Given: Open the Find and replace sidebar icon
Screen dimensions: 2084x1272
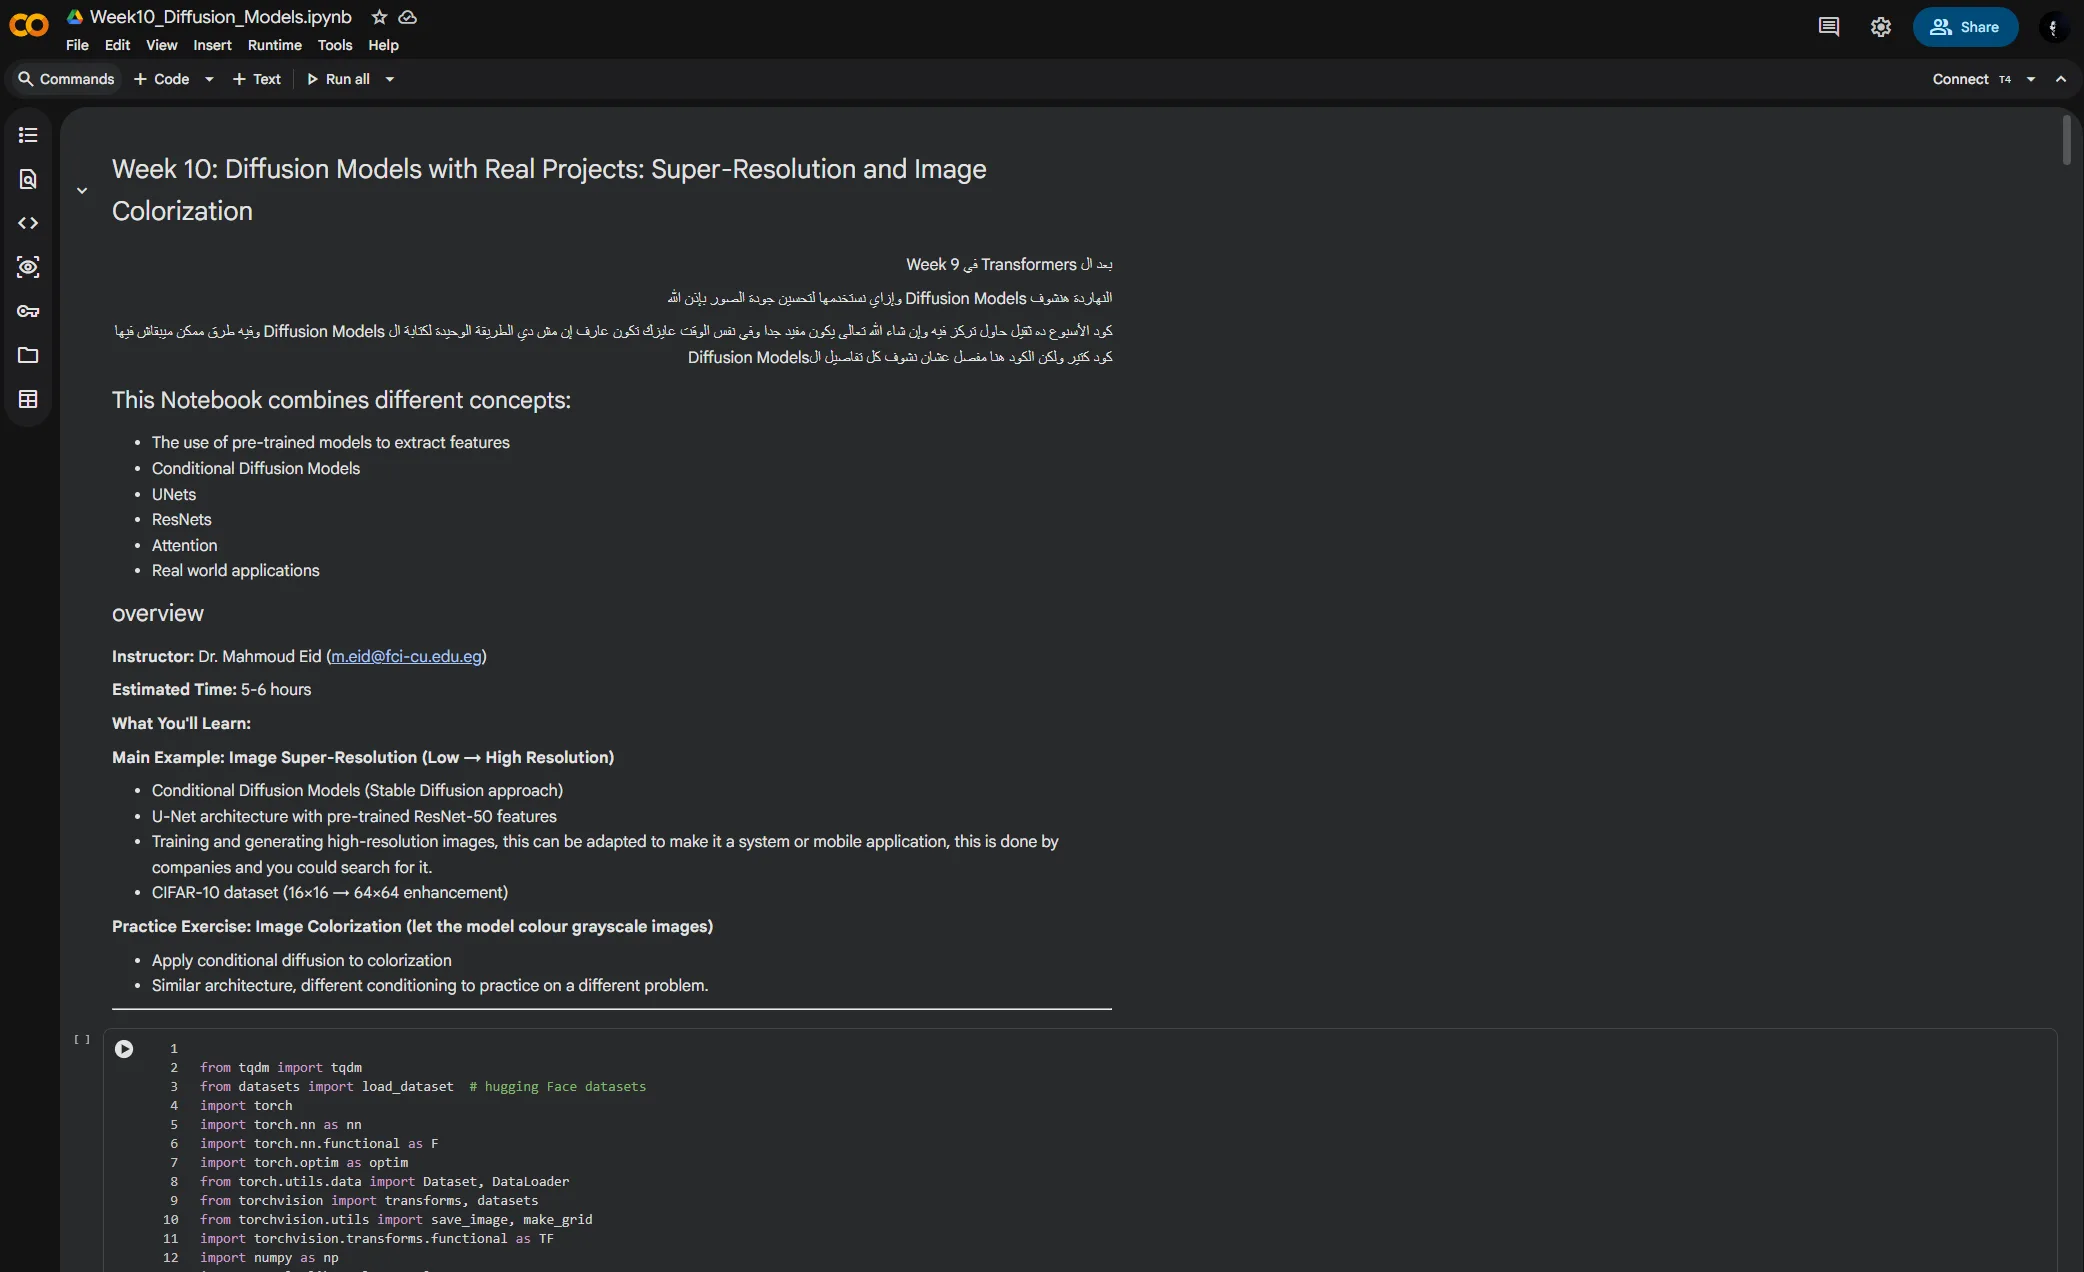Looking at the screenshot, I should 28,179.
